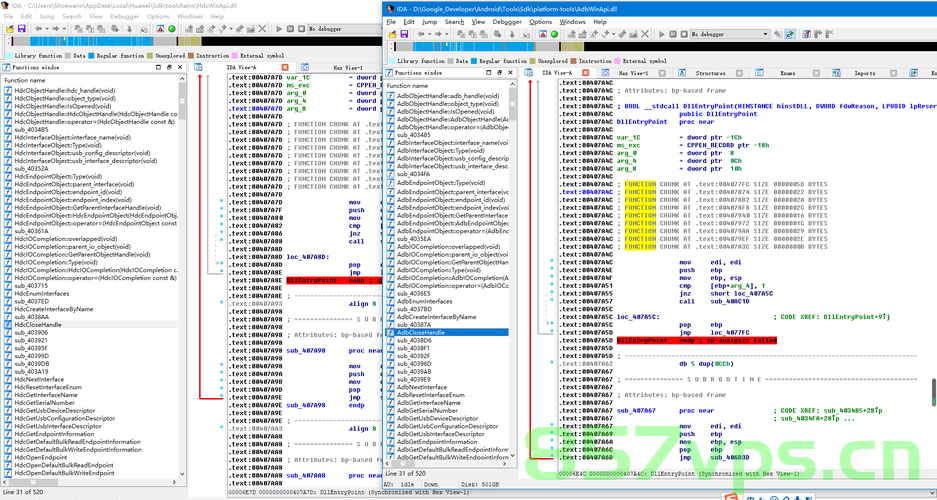This screenshot has height=500, width=937.
Task: Select HdcCloseHandle in the left functions list
Action: (38, 324)
